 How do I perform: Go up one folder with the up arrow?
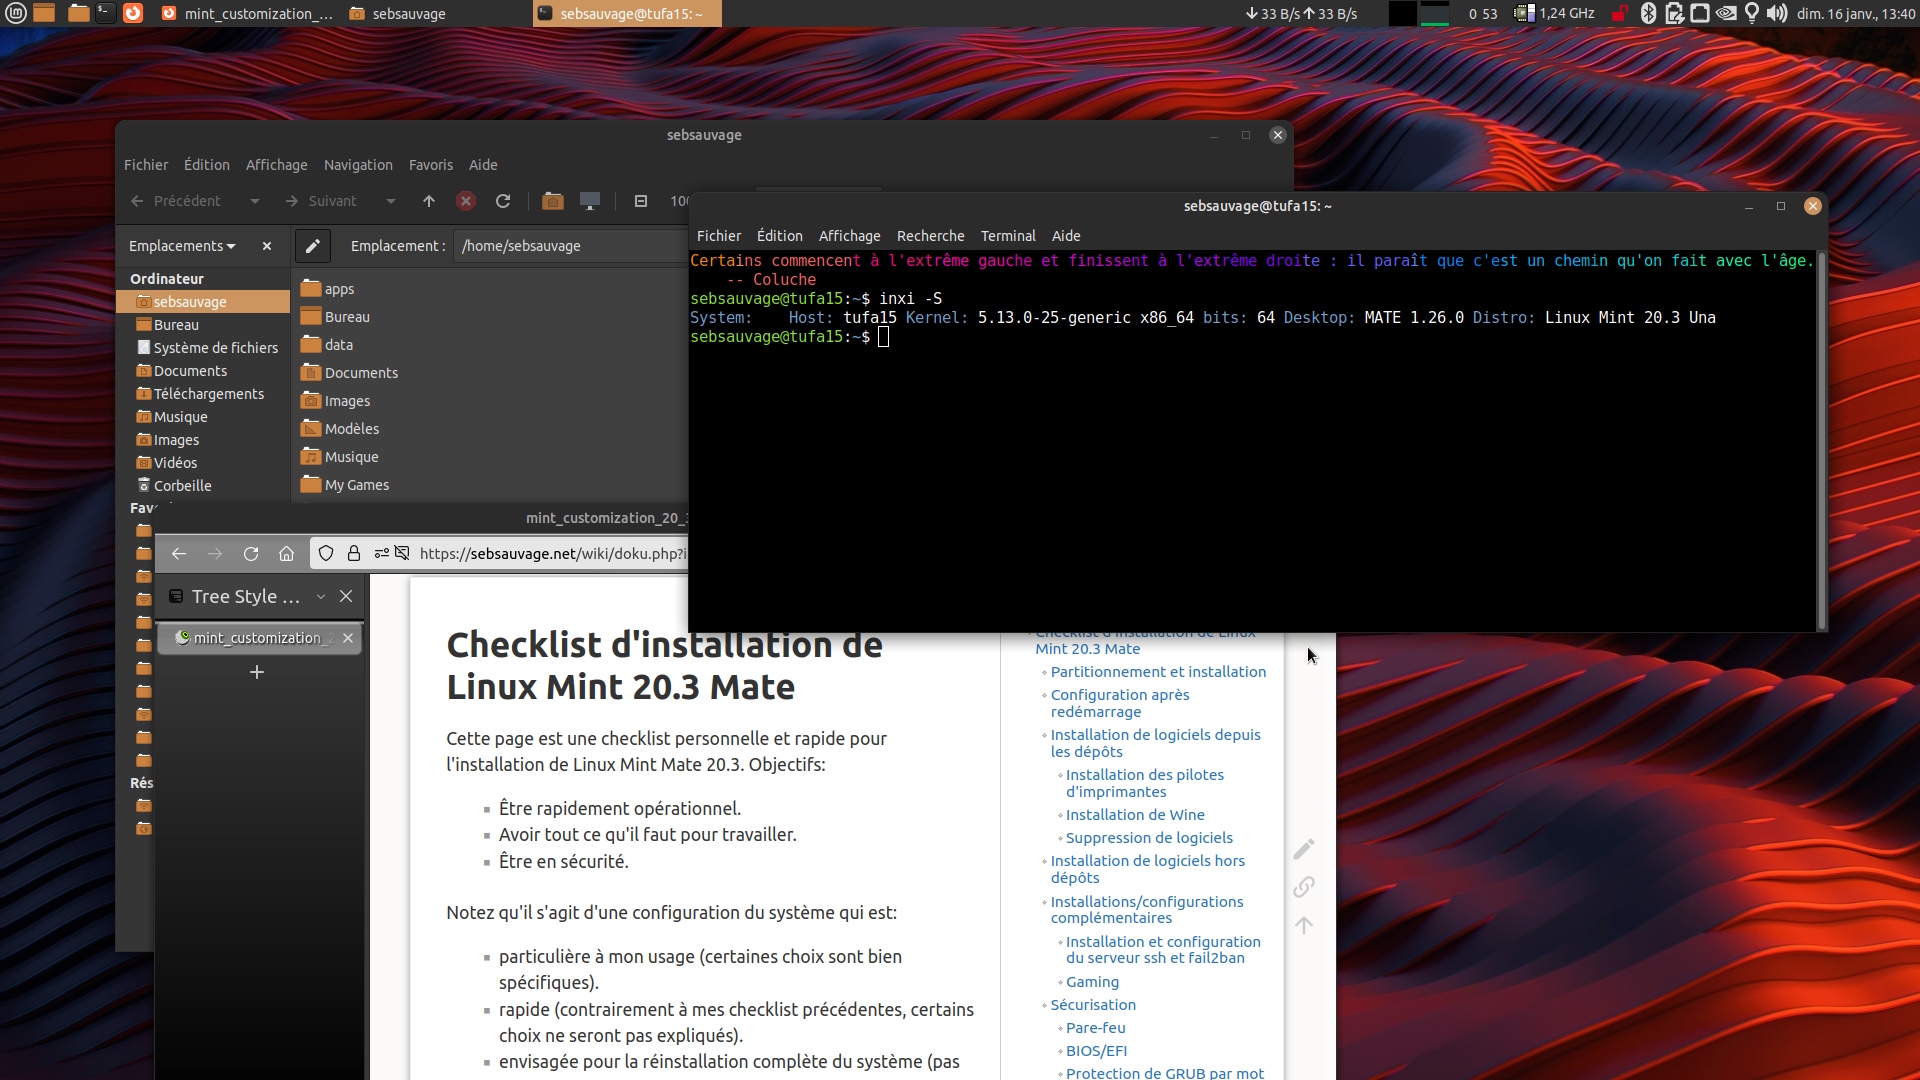click(x=429, y=201)
